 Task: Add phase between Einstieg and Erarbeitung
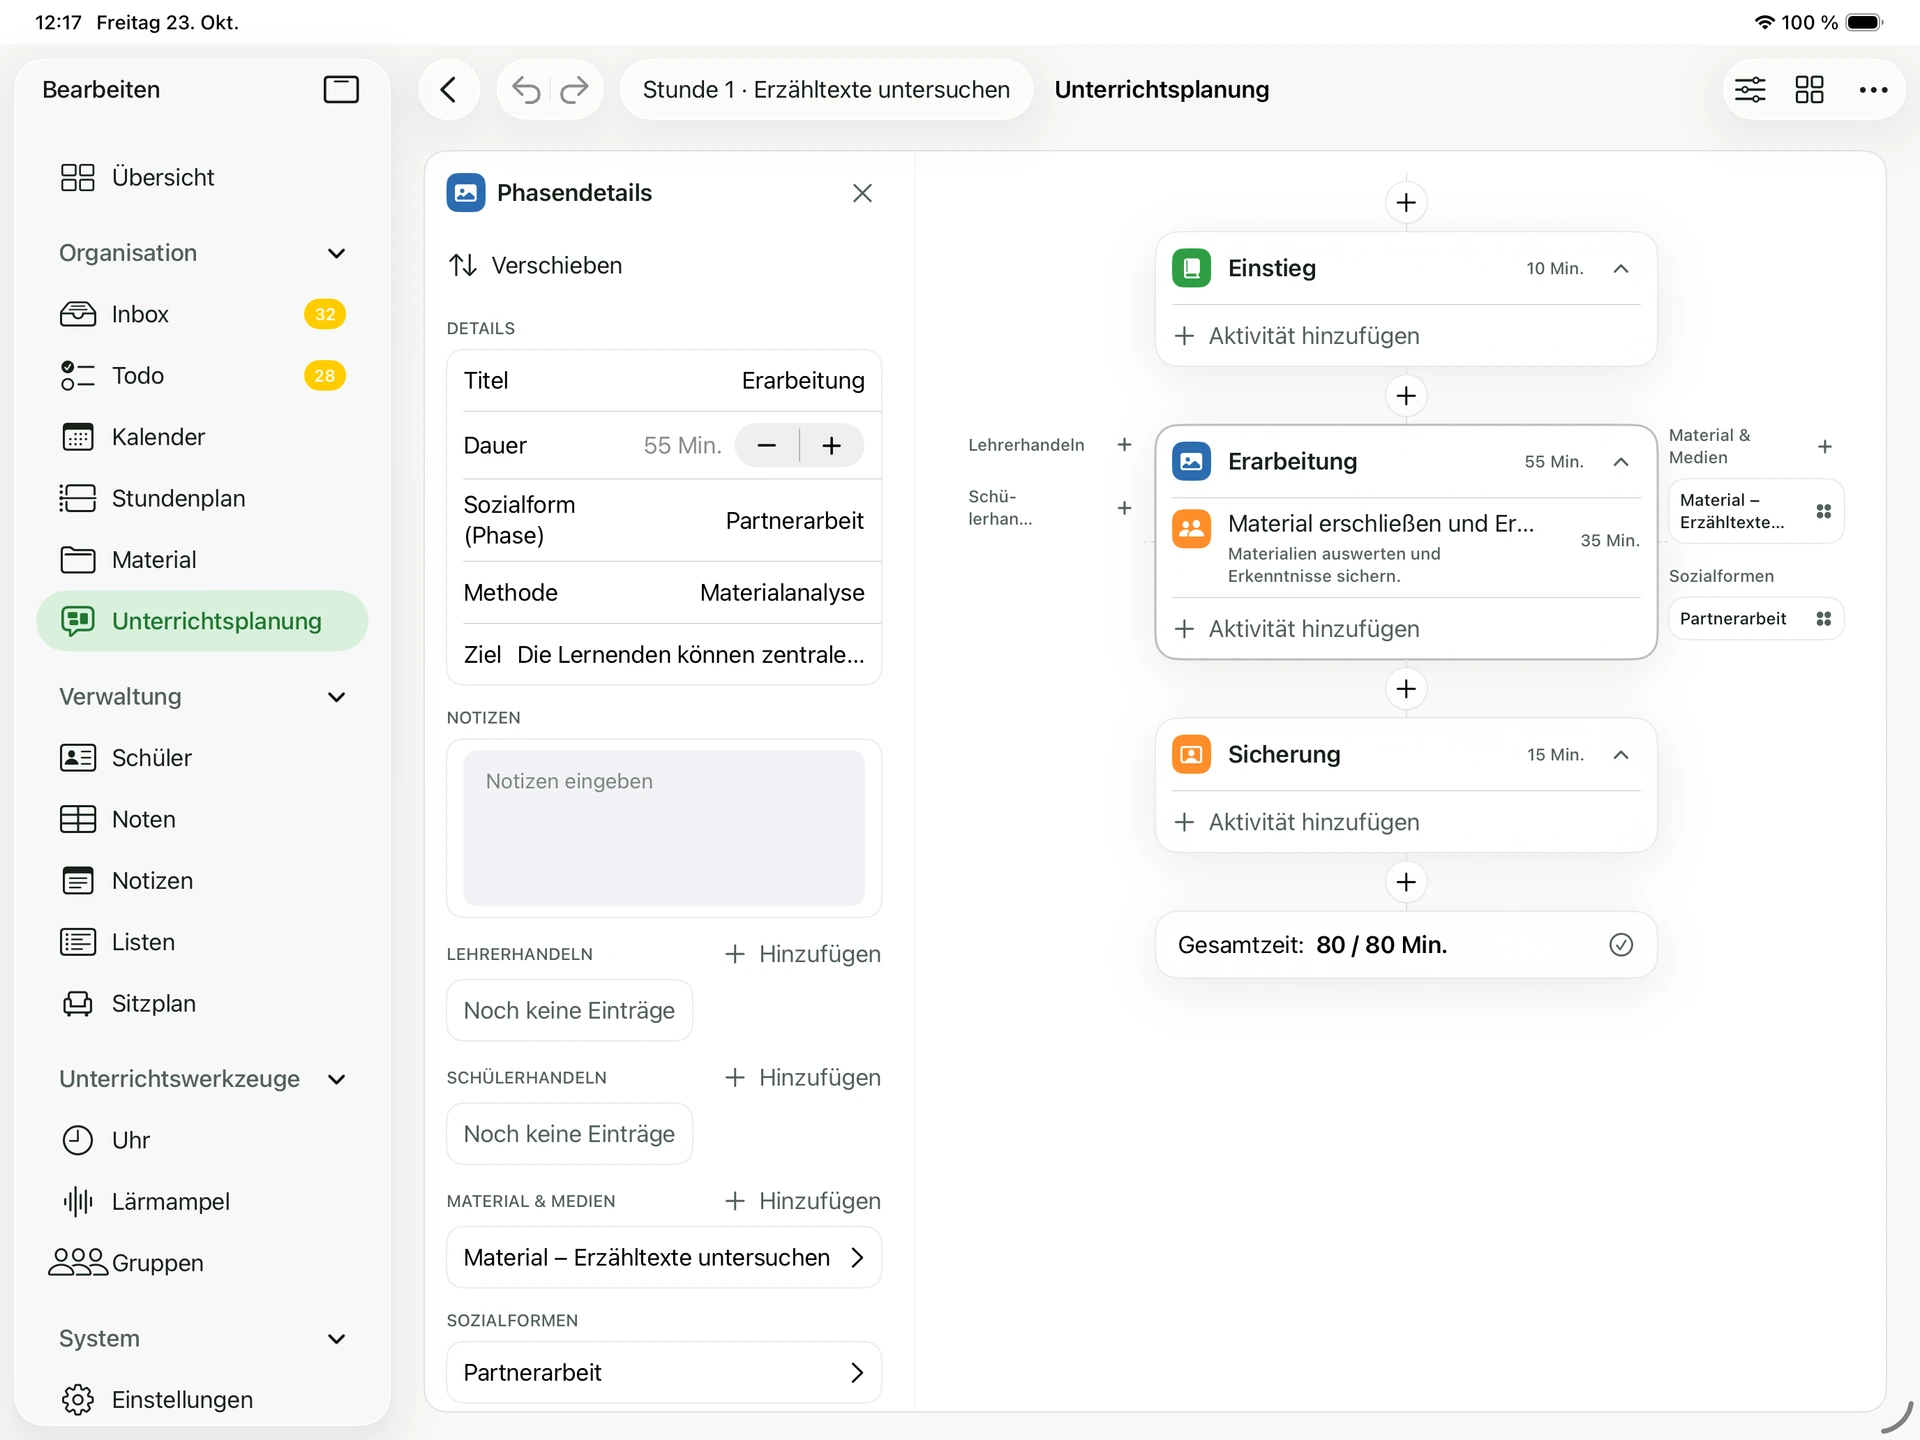coord(1406,396)
